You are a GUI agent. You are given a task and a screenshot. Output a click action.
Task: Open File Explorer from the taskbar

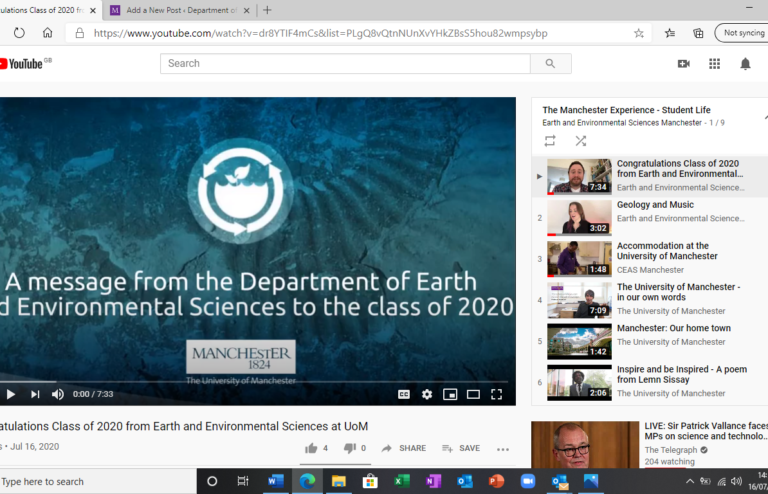(x=338, y=482)
